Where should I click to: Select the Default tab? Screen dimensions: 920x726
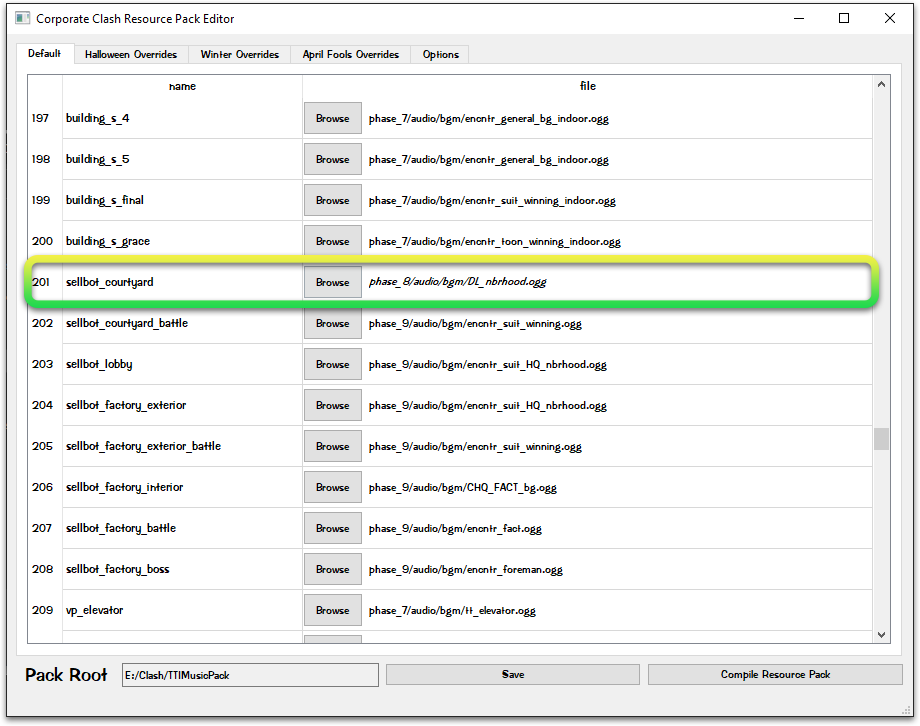(45, 53)
